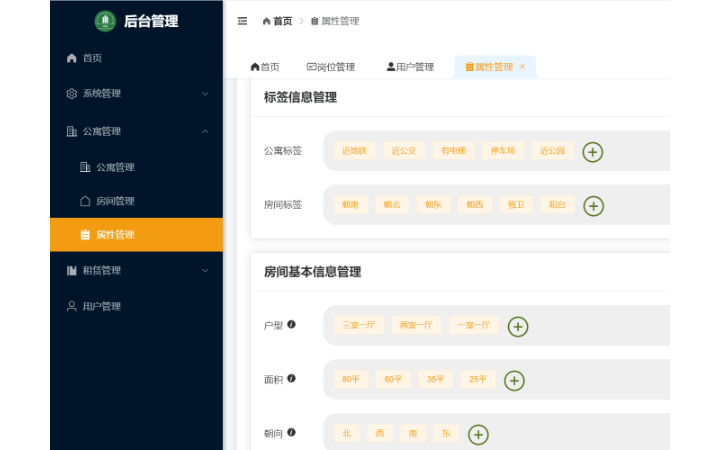Screen dimensions: 720x450
Task: Click the 近公交 tag
Action: (404, 151)
